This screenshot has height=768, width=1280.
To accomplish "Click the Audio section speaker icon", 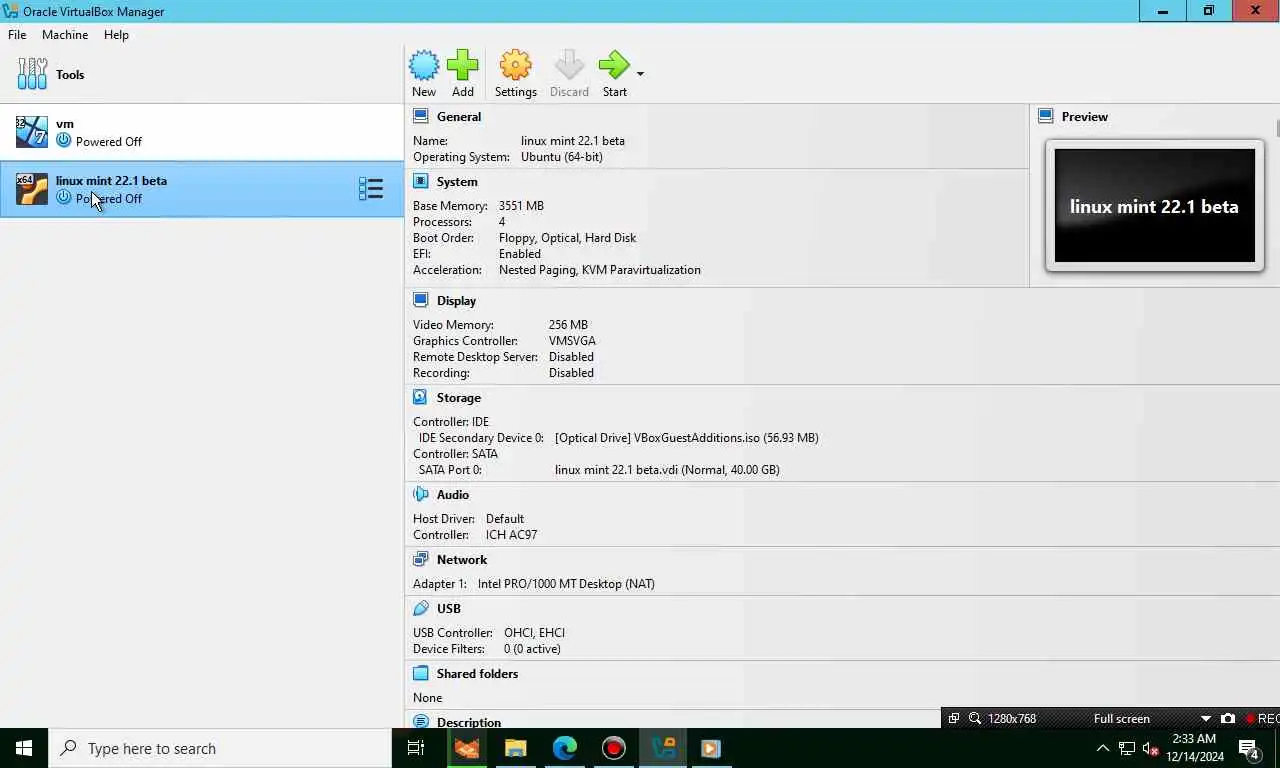I will (x=421, y=495).
